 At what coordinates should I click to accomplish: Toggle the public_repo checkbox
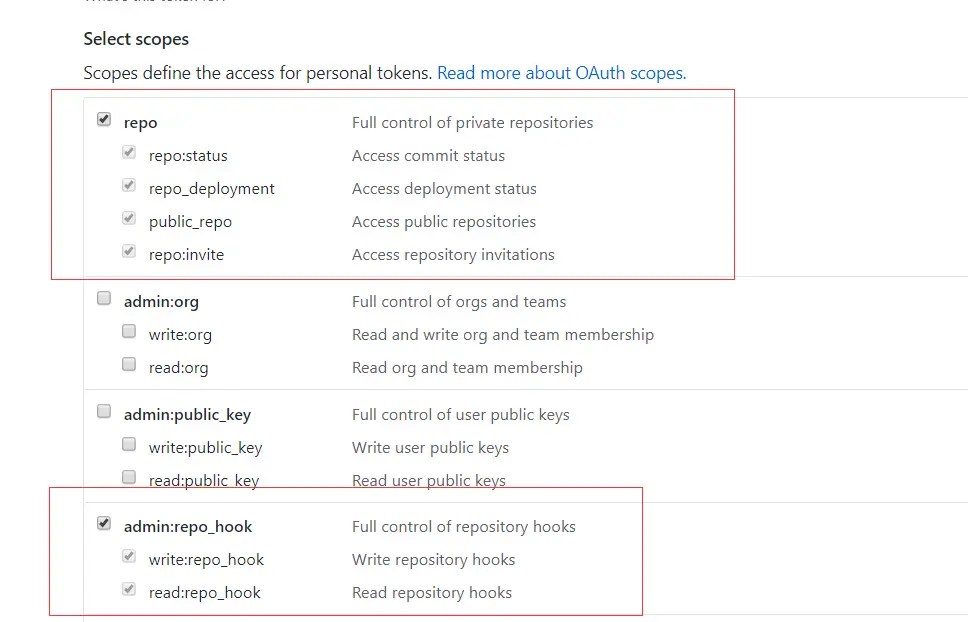coord(129,220)
